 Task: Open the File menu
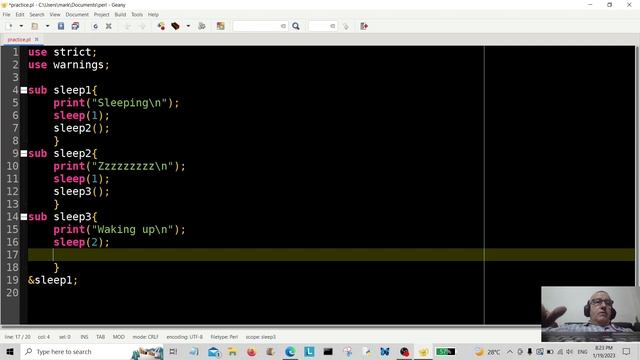click(x=7, y=15)
